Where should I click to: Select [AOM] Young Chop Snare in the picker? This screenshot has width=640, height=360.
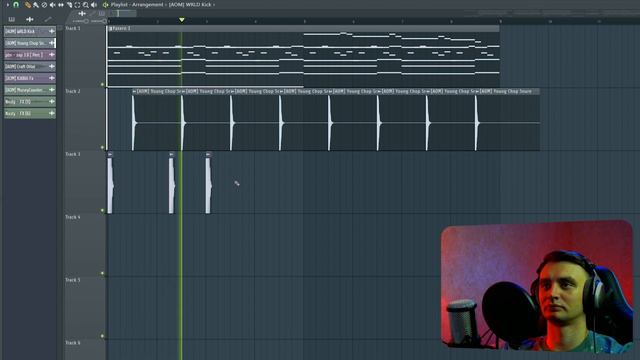pos(30,43)
